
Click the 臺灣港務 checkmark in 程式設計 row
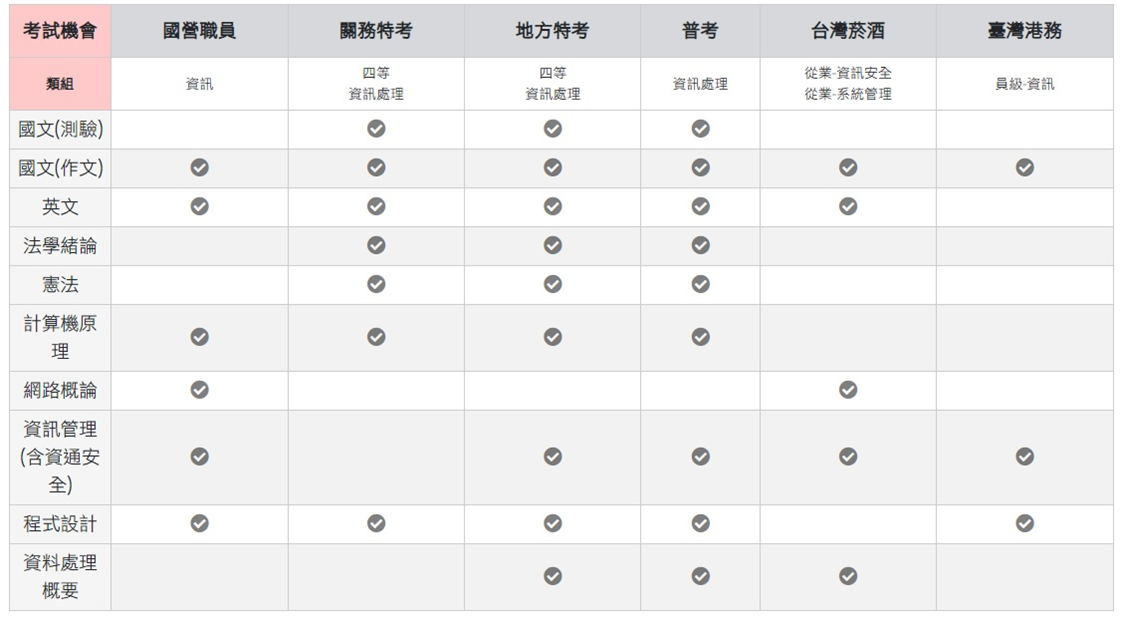pos(1024,524)
